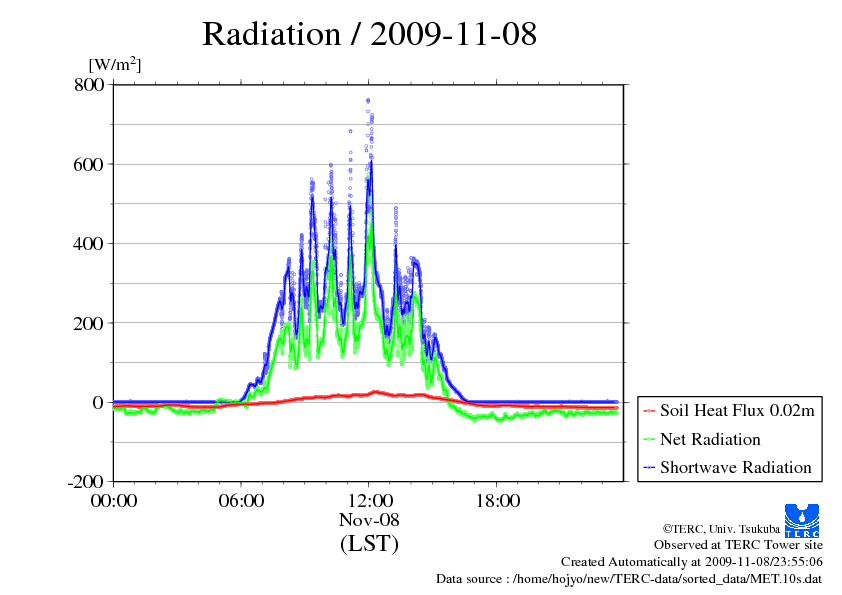Click the highest shortwave radiation peak point
842x595 pixels.
(x=368, y=100)
